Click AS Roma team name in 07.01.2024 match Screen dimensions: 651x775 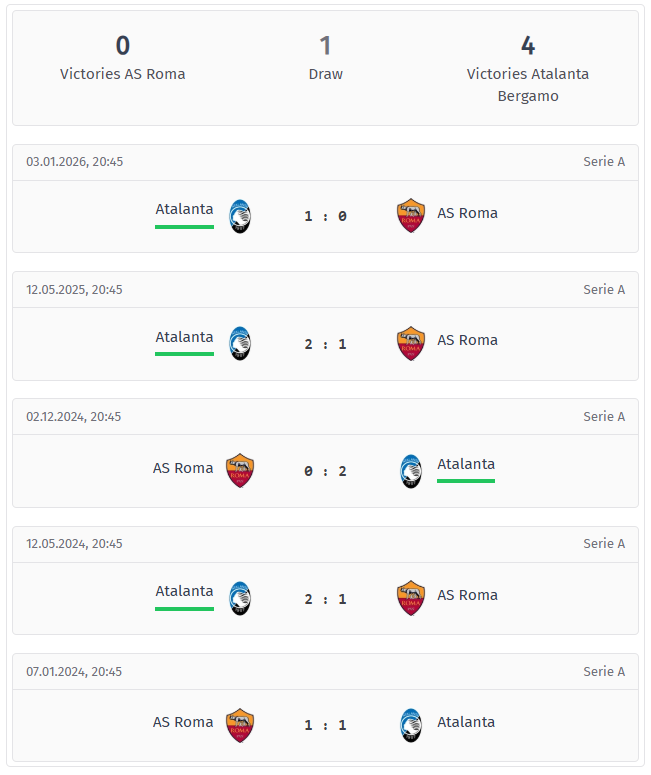183,722
